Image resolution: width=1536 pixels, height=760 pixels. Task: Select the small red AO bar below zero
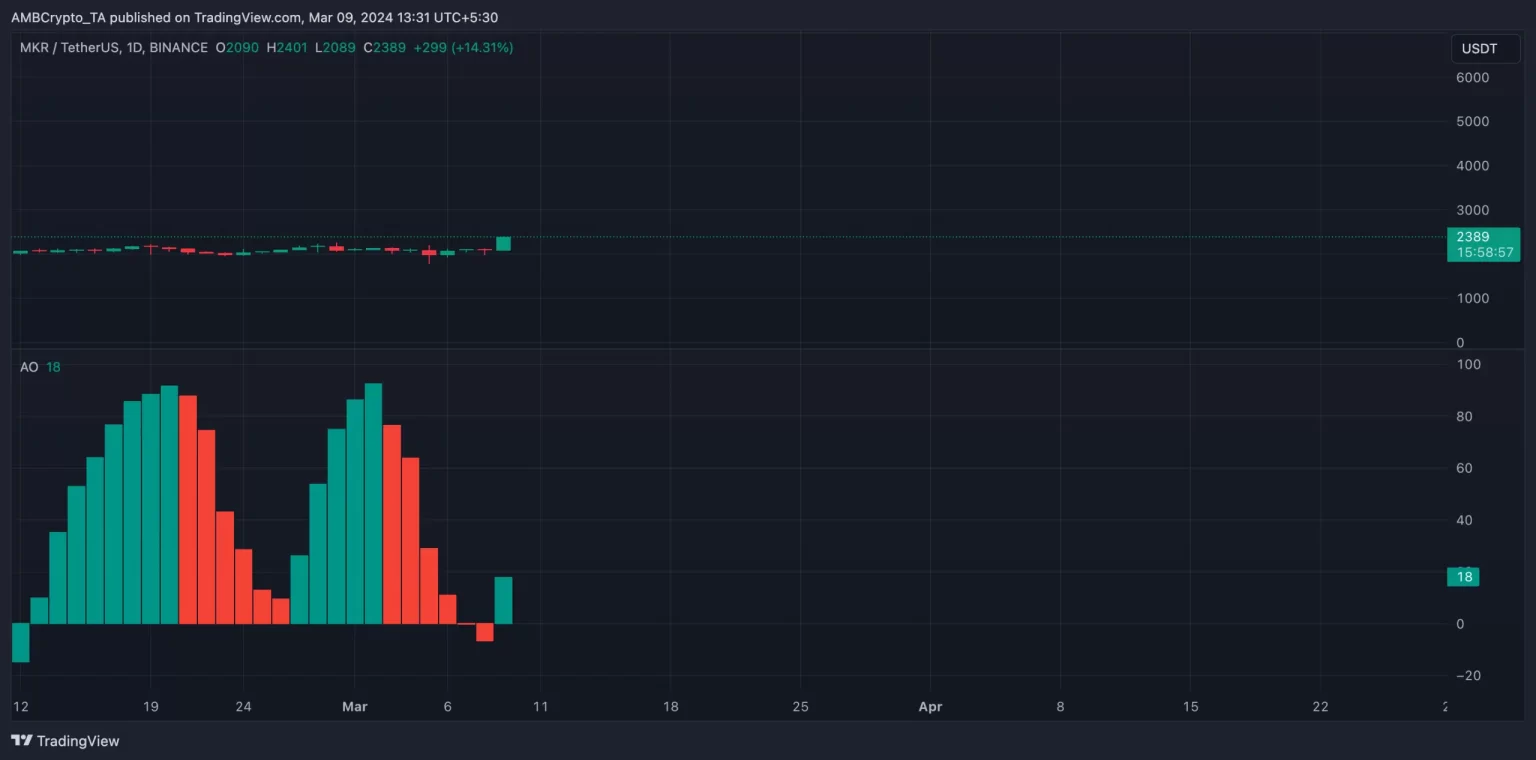tap(485, 632)
